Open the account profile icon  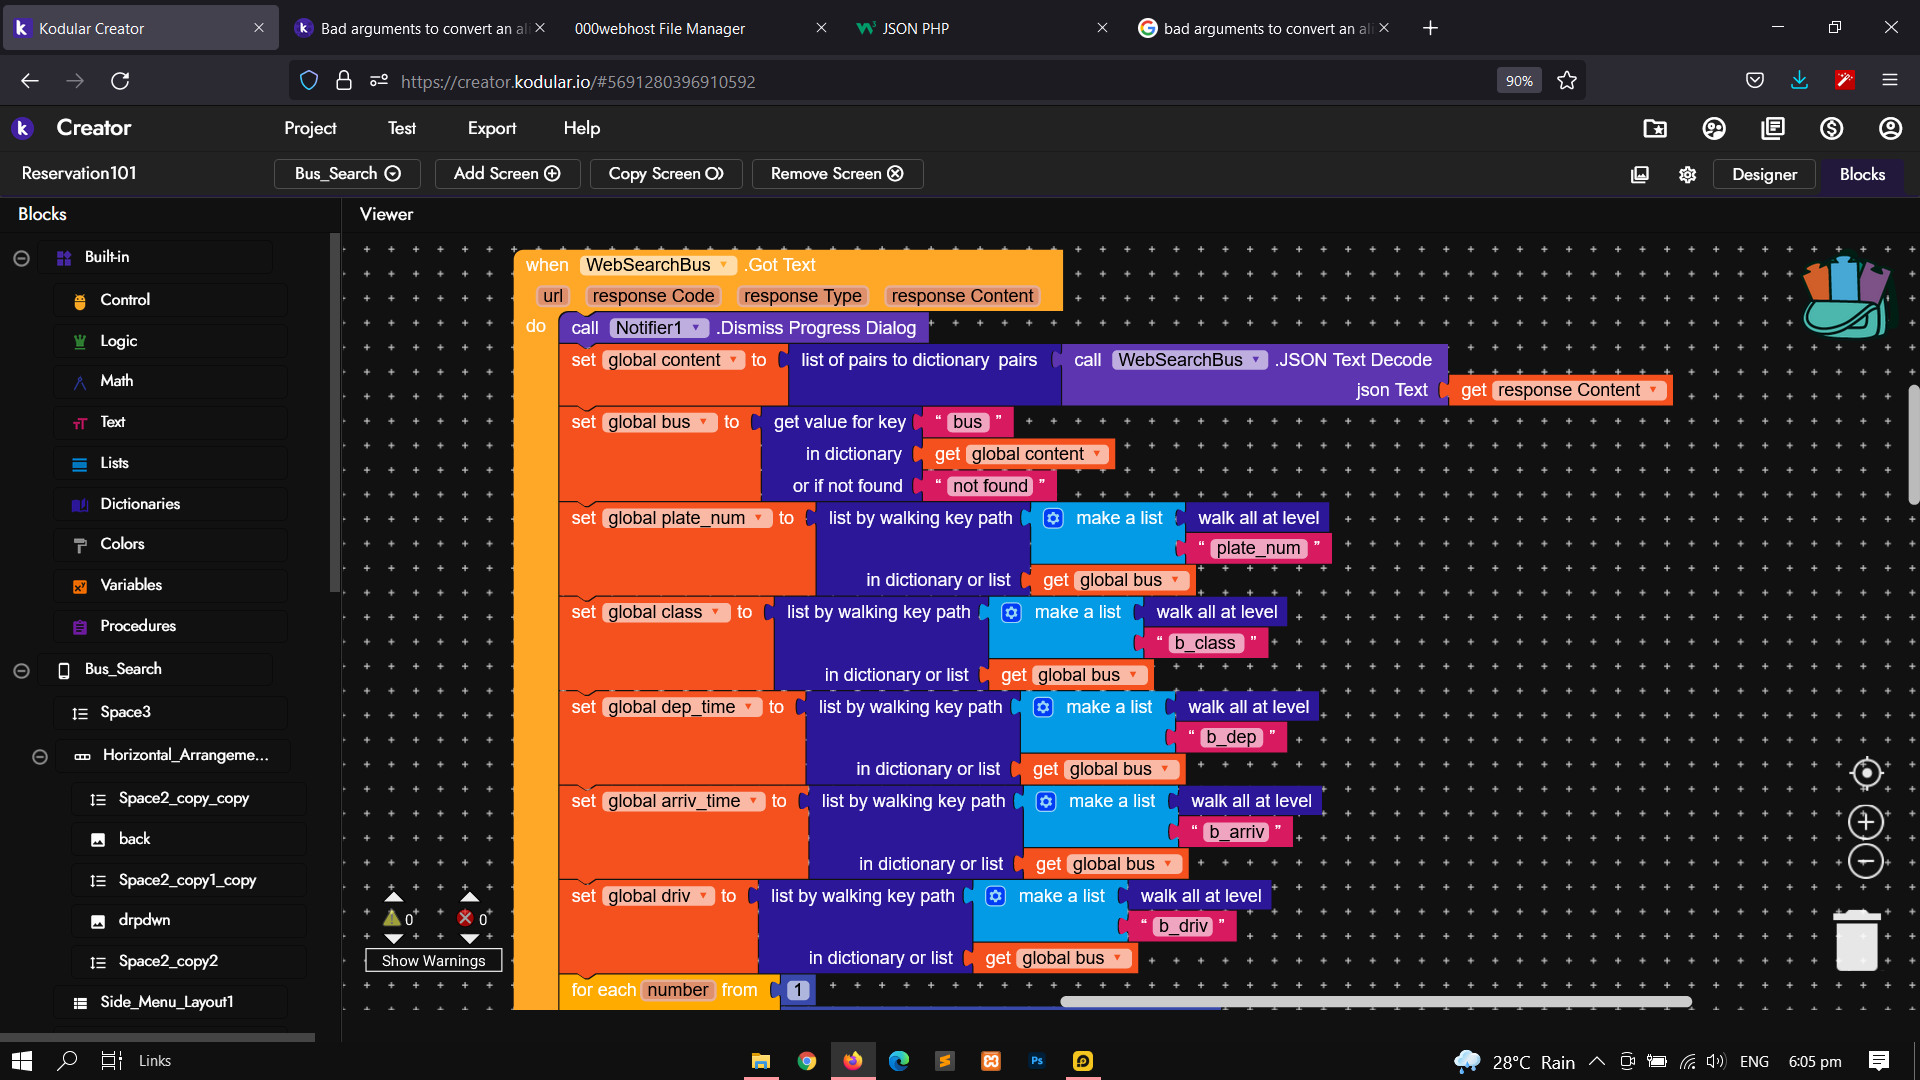click(x=1890, y=128)
